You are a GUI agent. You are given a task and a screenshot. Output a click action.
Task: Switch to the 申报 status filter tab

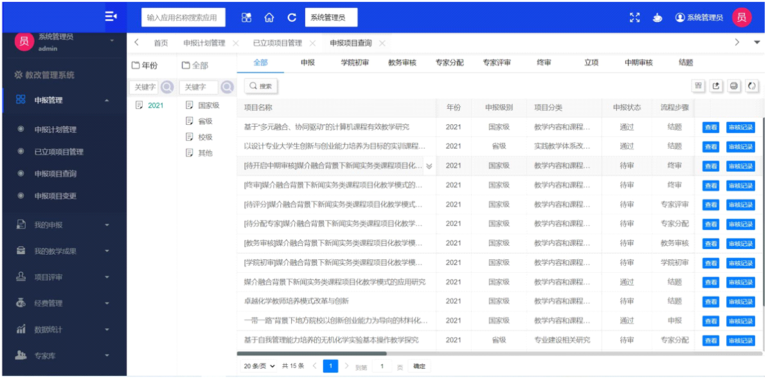308,63
